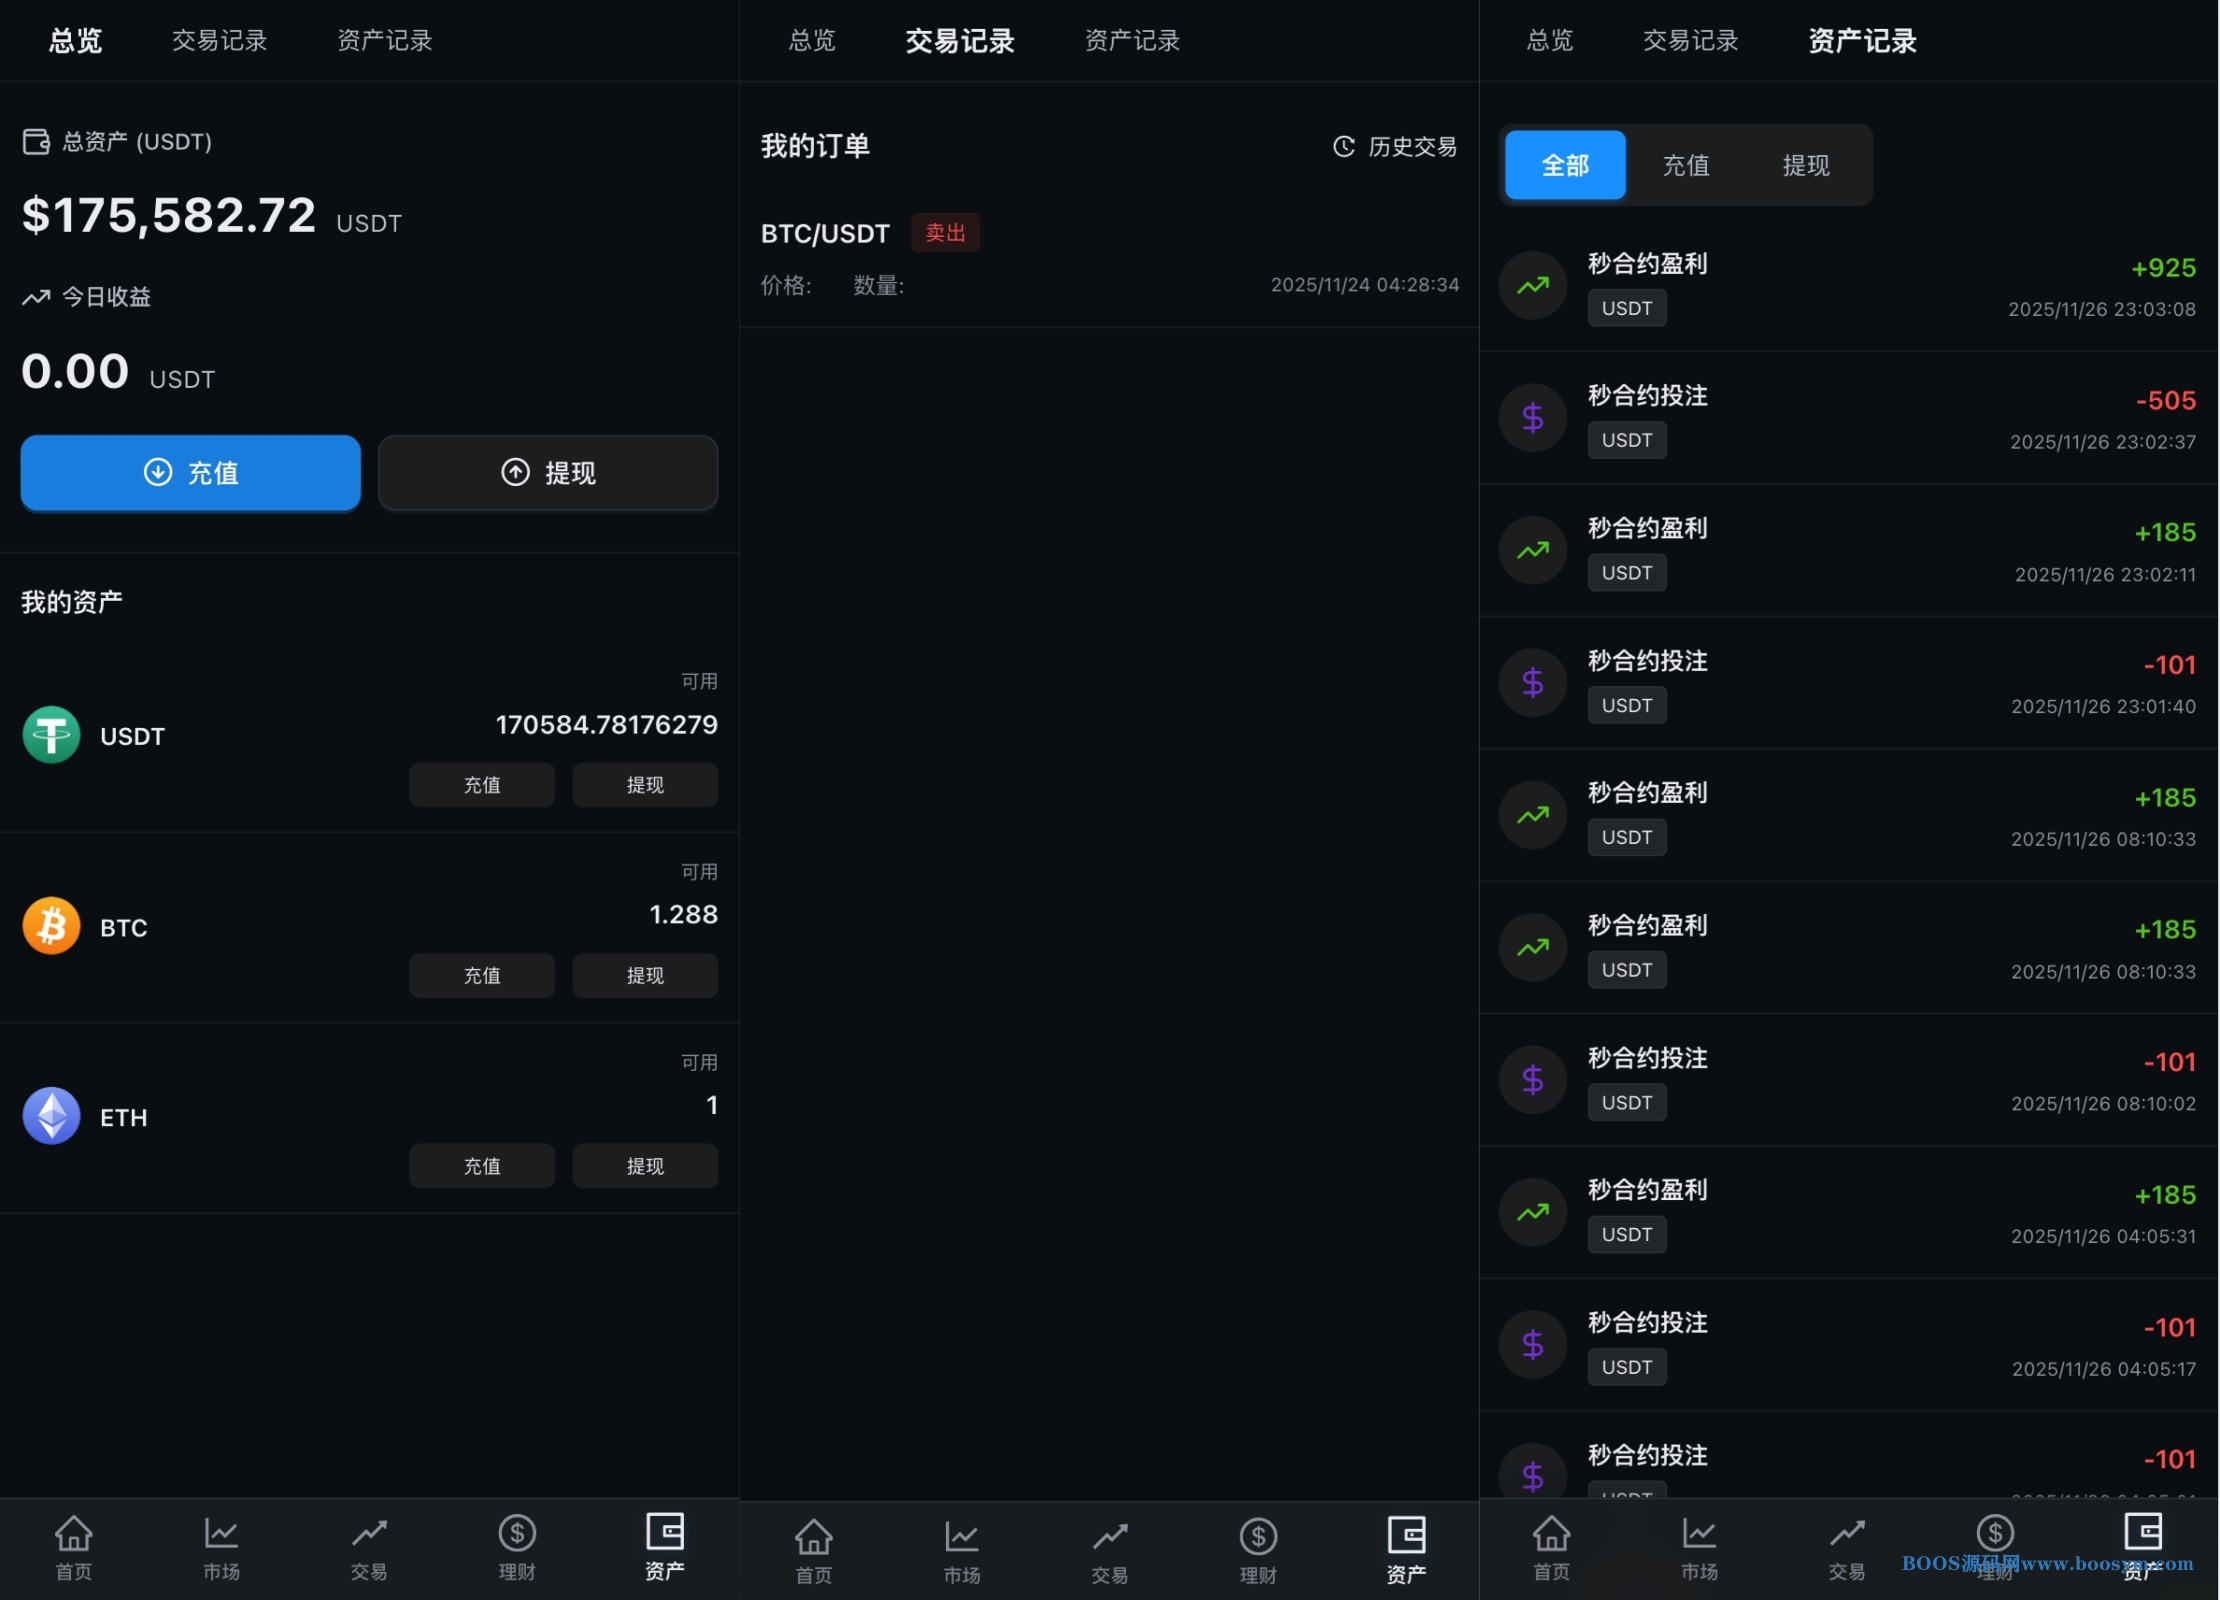
Task: Open 资产记录 tab in left panel
Action: [384, 41]
